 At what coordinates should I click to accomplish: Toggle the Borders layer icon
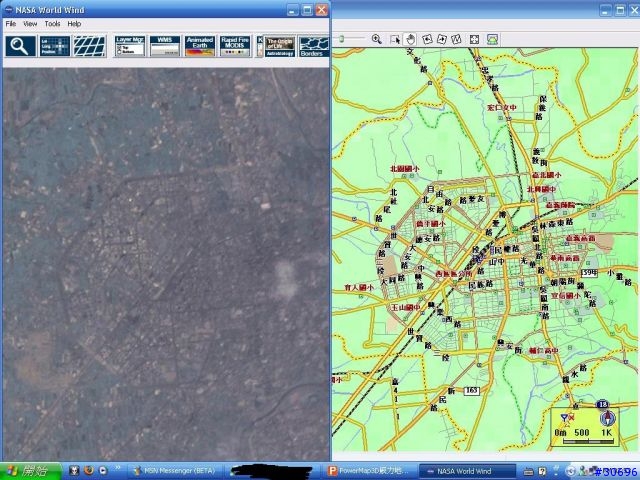tap(314, 46)
